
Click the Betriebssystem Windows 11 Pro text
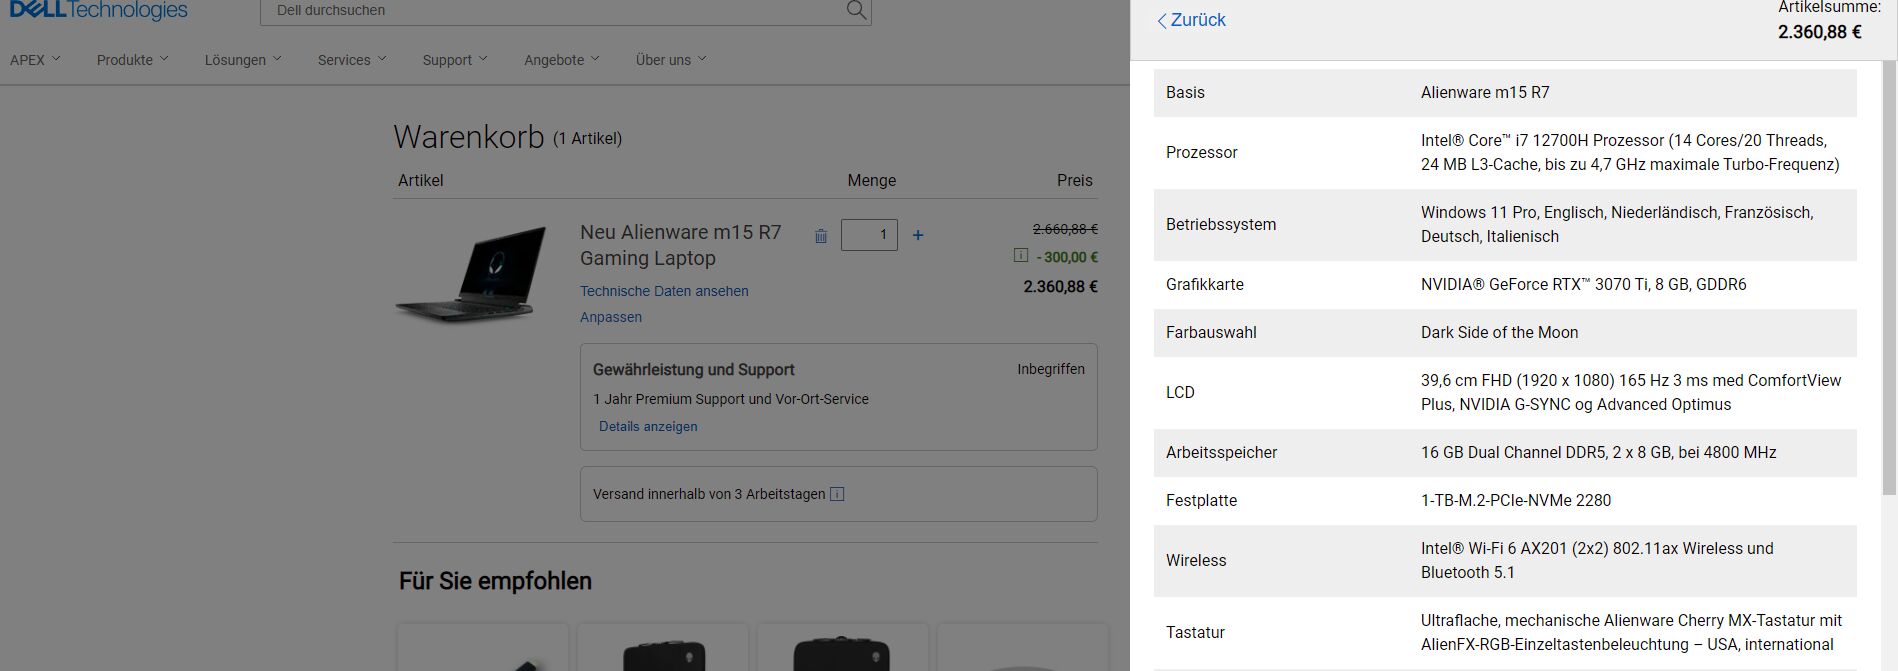[1617, 224]
